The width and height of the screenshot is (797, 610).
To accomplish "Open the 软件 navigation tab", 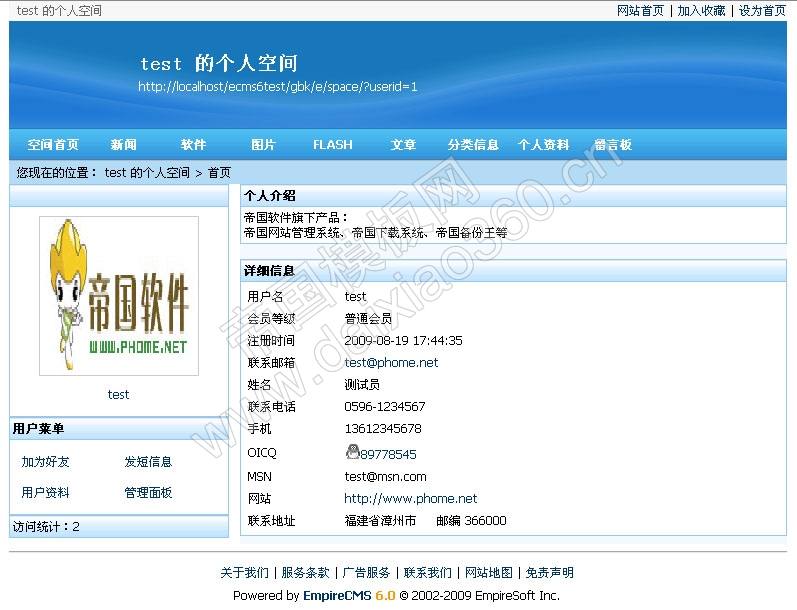I will (x=194, y=145).
